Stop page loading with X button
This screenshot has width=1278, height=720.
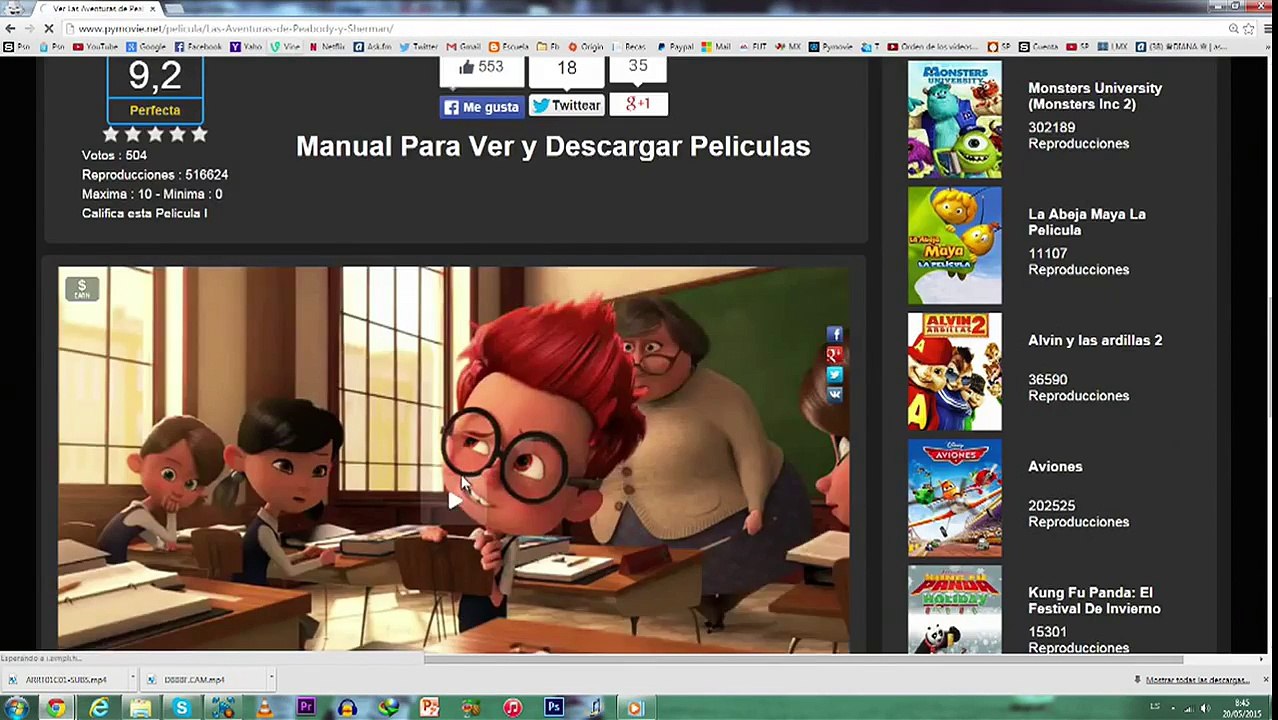48,28
